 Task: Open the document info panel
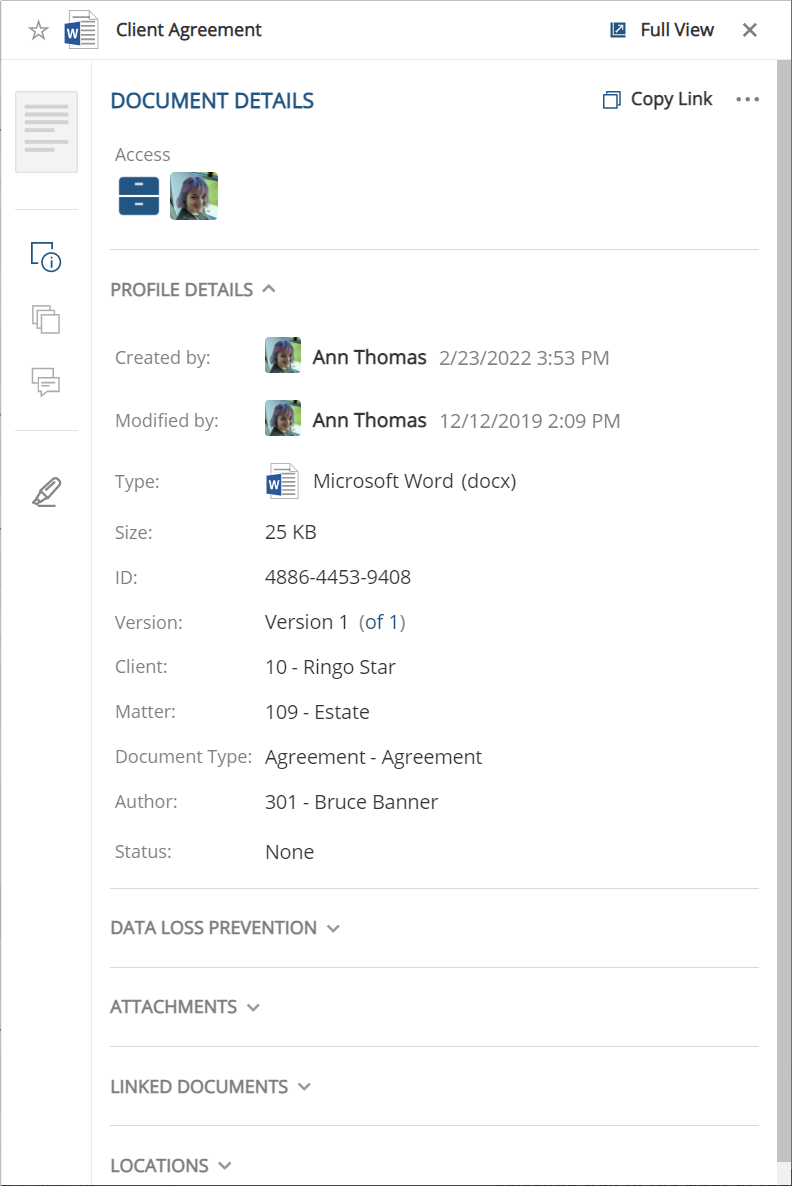(46, 257)
